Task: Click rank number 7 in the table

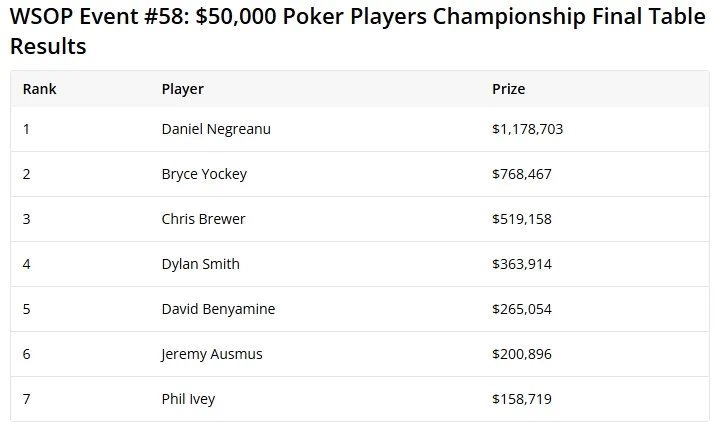Action: [27, 399]
